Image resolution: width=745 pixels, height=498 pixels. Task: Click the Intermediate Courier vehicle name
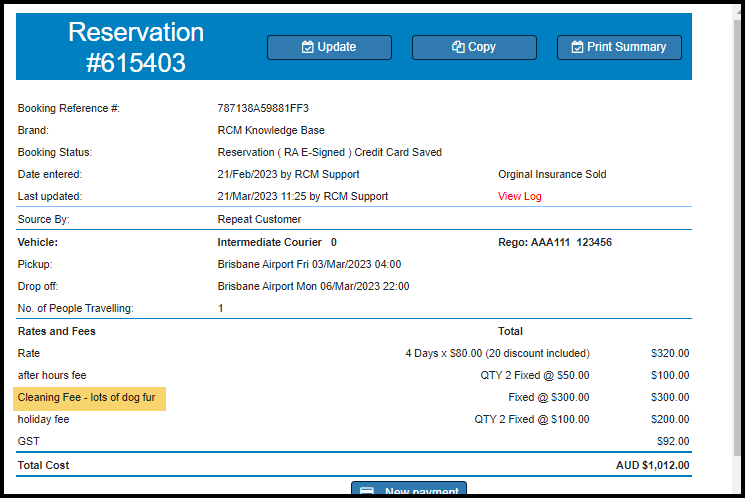point(269,242)
